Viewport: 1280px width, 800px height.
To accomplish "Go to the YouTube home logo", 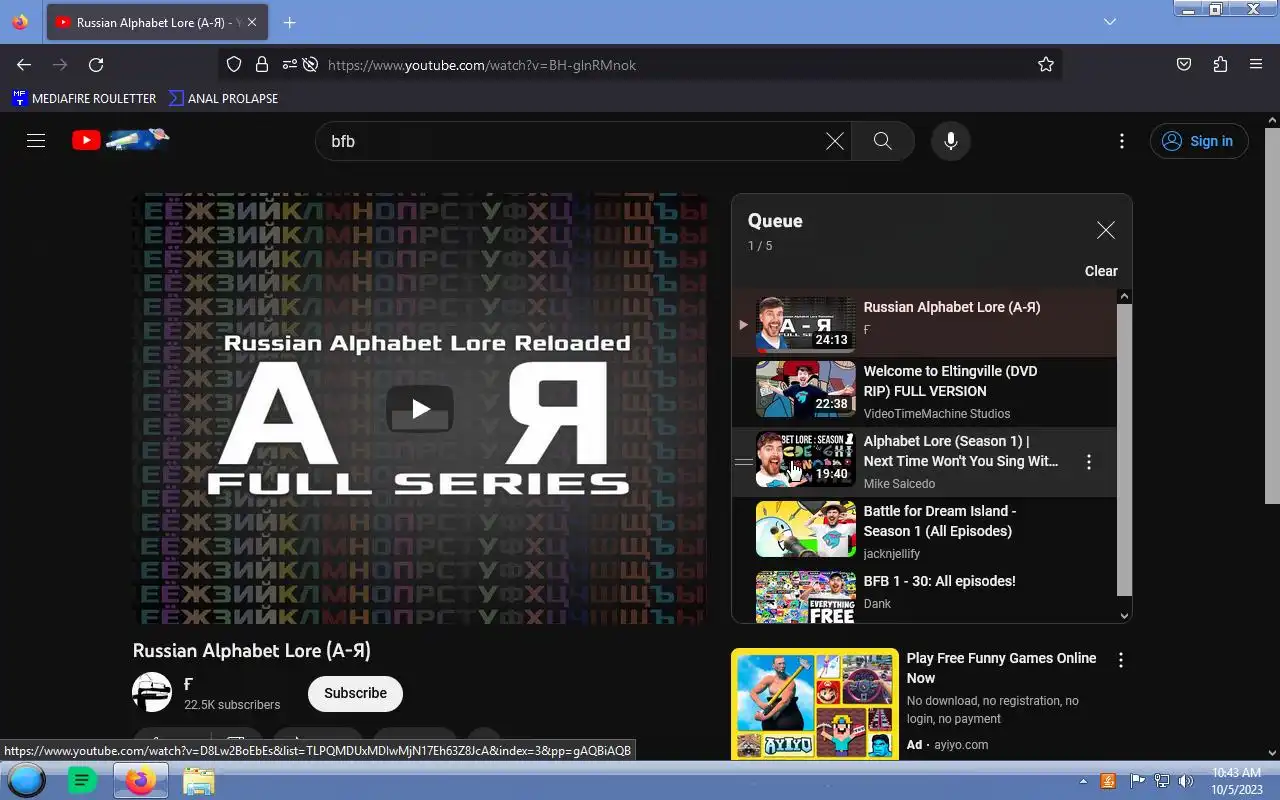I will coord(120,140).
